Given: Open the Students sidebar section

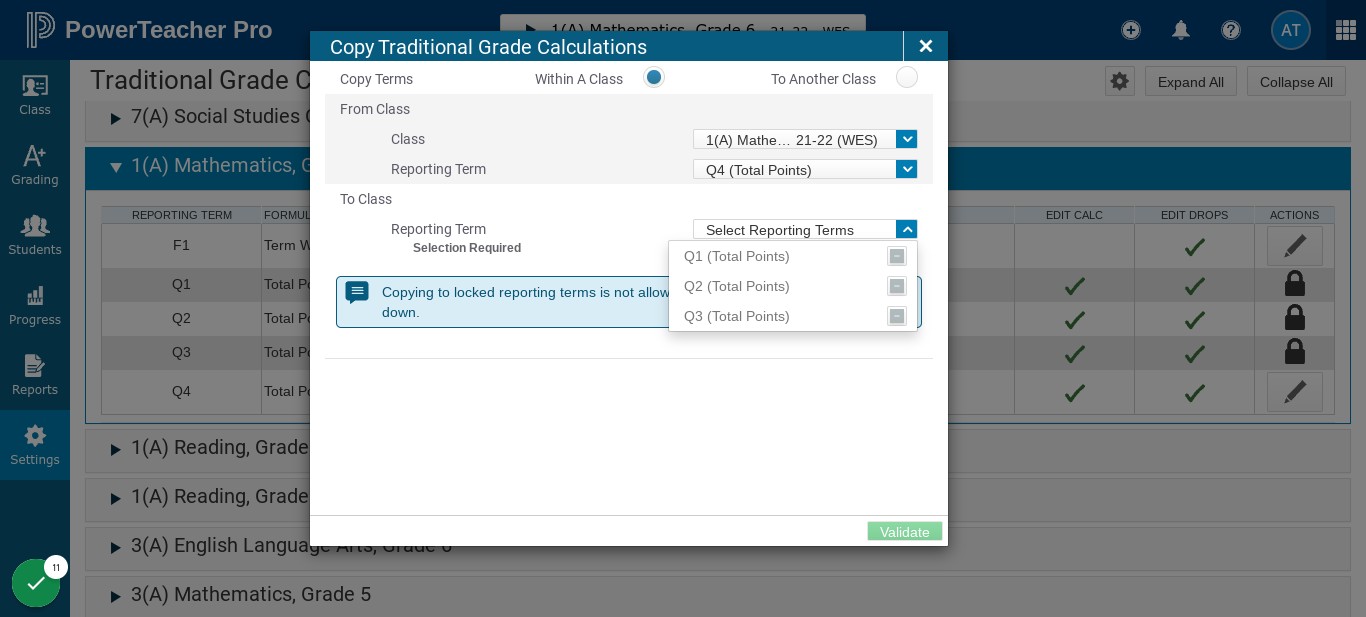Looking at the screenshot, I should [35, 235].
